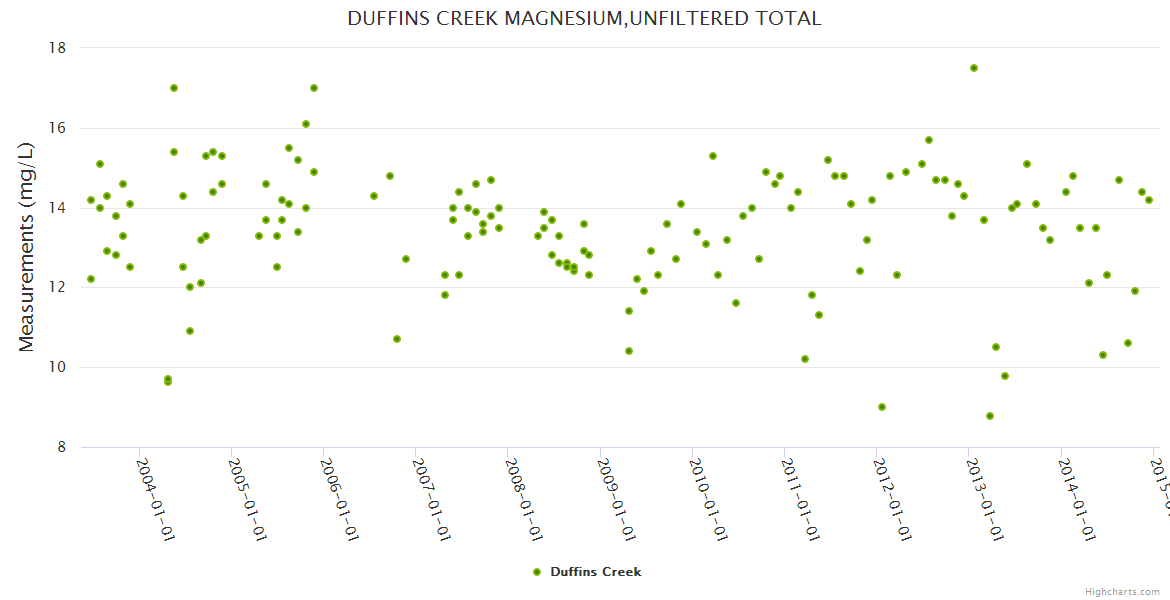Click the 18 label on the y-axis
The image size is (1170, 600).
point(58,48)
